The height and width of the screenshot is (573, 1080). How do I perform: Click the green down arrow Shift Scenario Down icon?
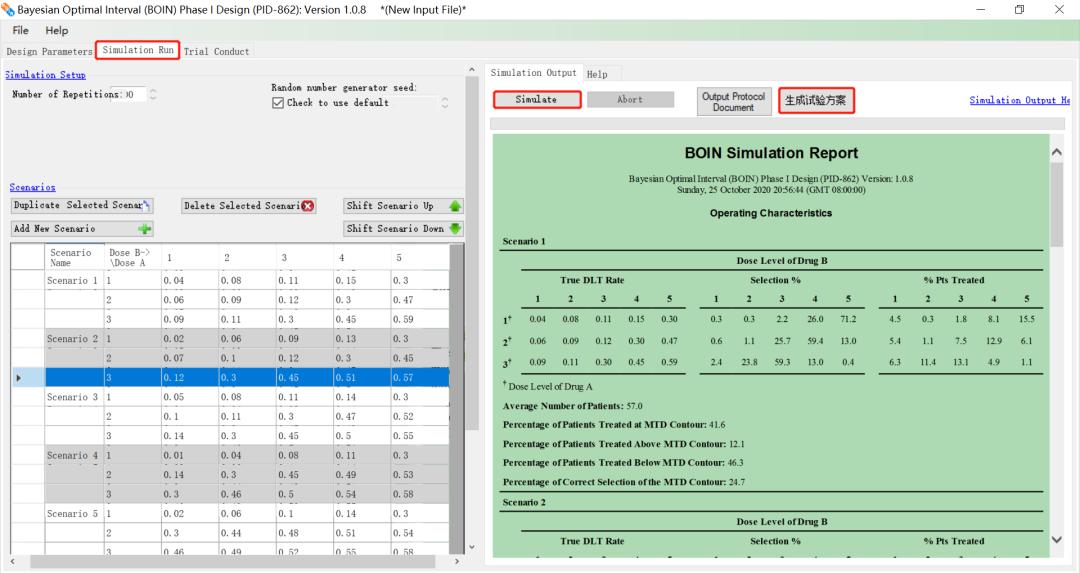(455, 229)
